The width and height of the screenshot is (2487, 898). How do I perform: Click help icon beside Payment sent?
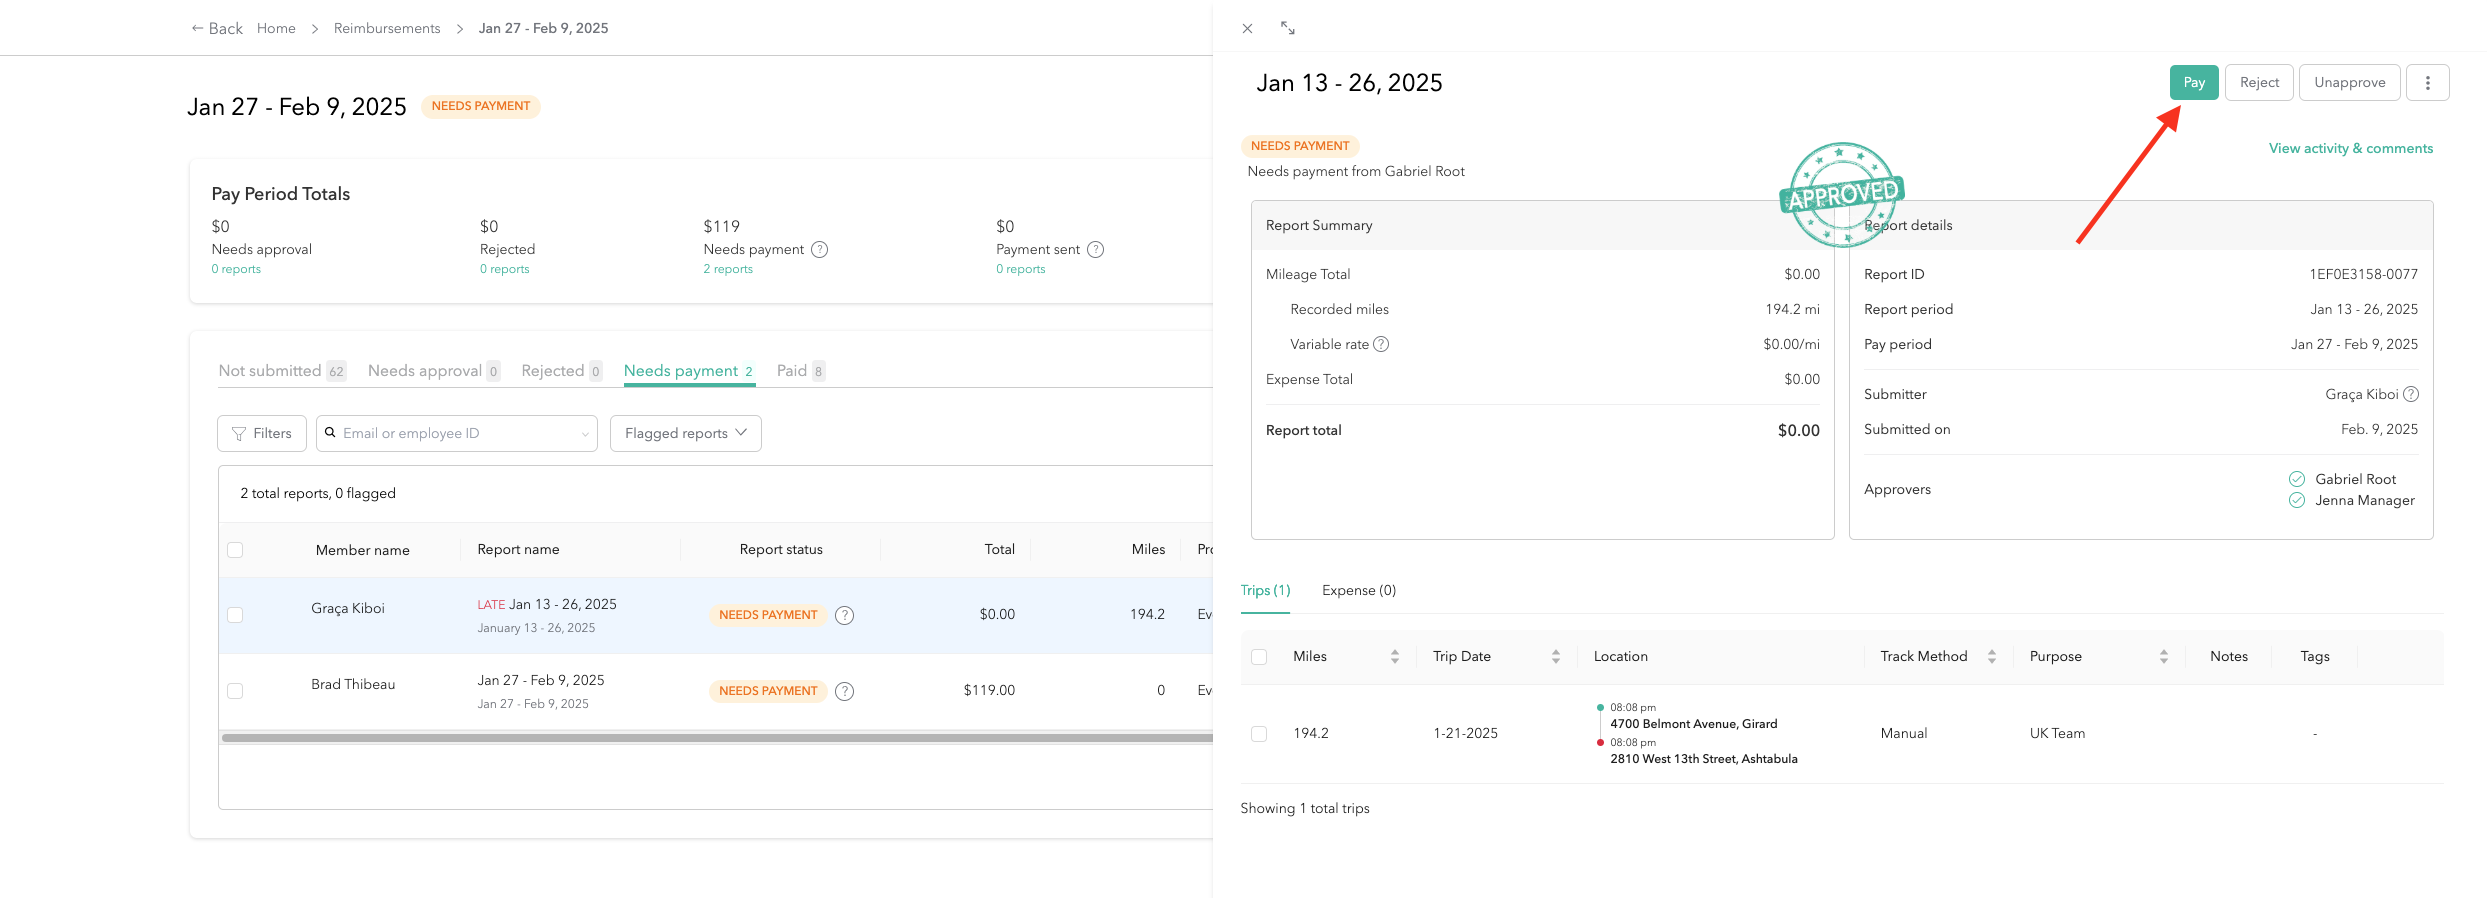click(1095, 250)
